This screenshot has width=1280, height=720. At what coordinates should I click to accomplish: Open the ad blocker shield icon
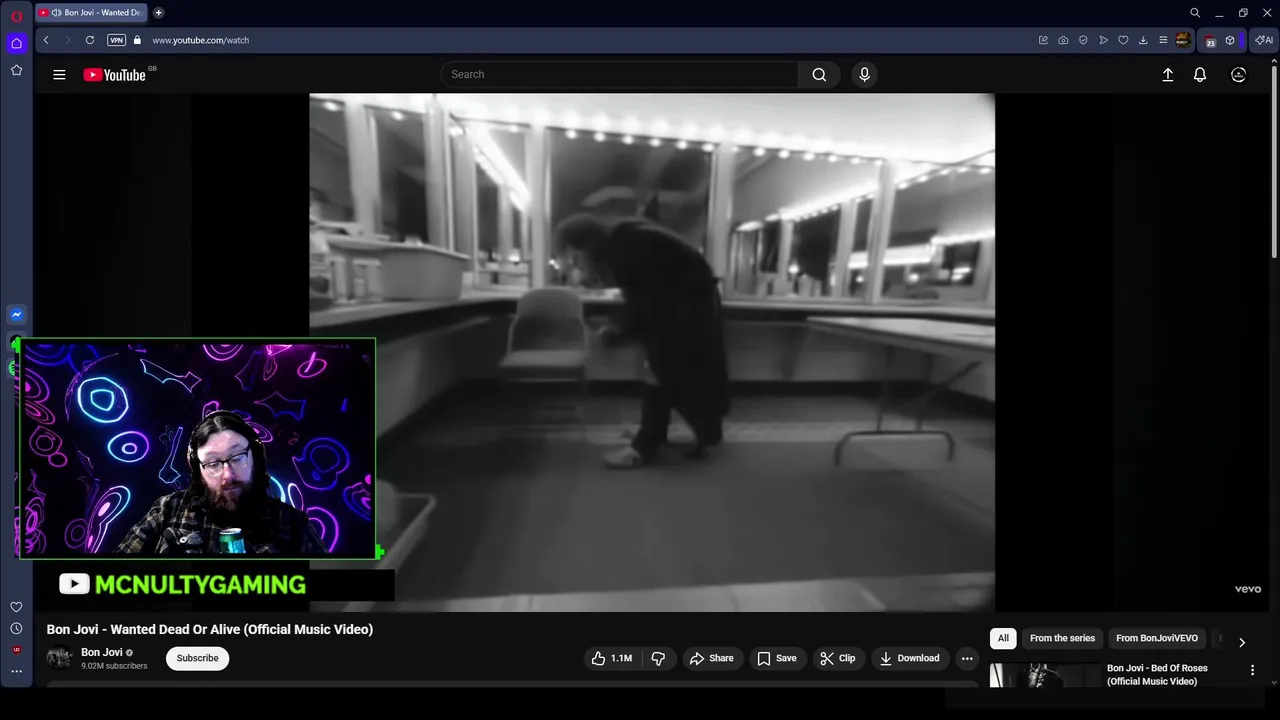[x=1083, y=40]
